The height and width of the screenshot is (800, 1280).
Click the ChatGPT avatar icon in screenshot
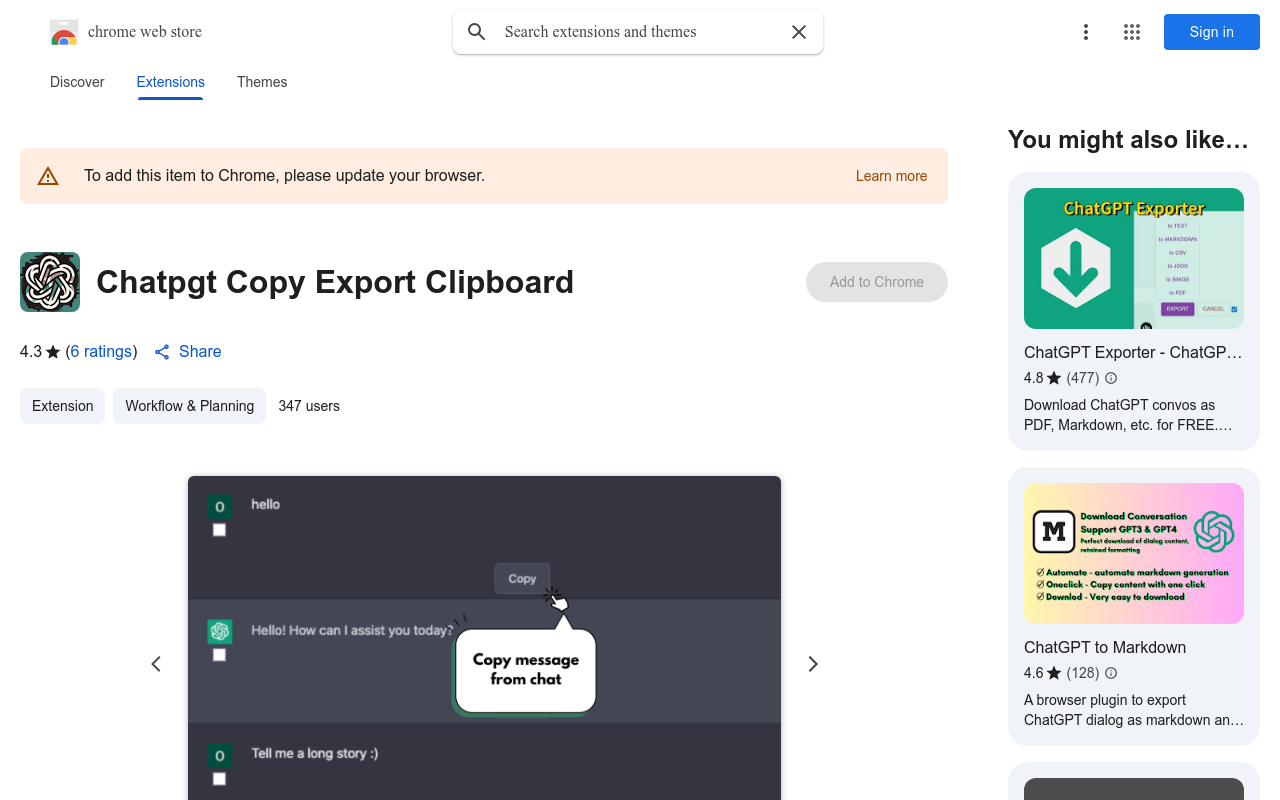click(x=220, y=631)
